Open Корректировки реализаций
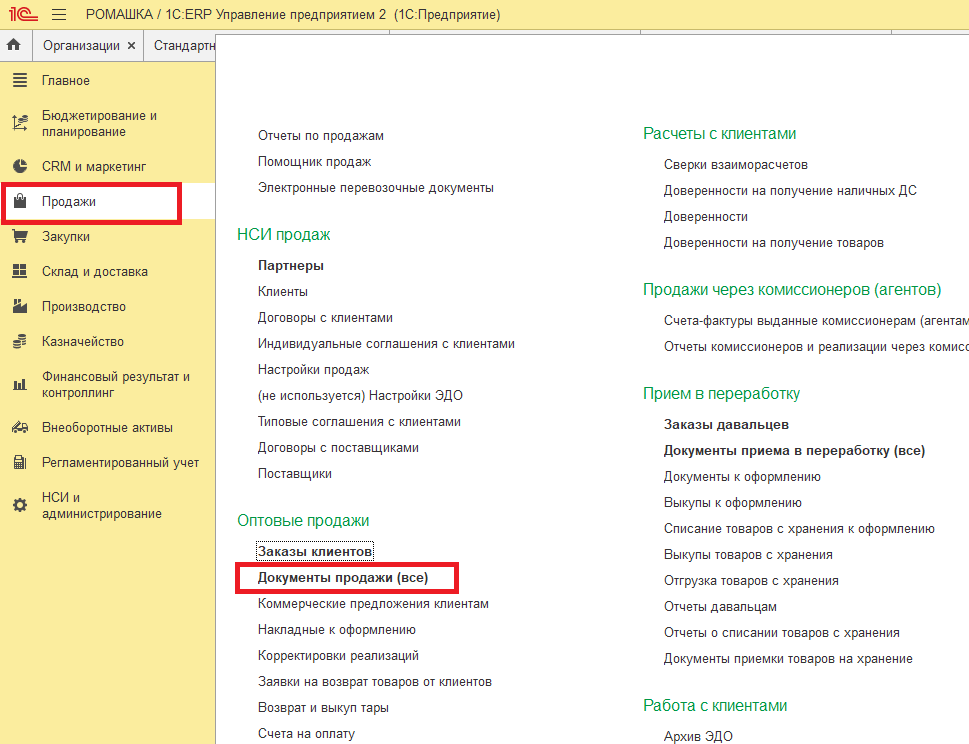 coord(338,656)
